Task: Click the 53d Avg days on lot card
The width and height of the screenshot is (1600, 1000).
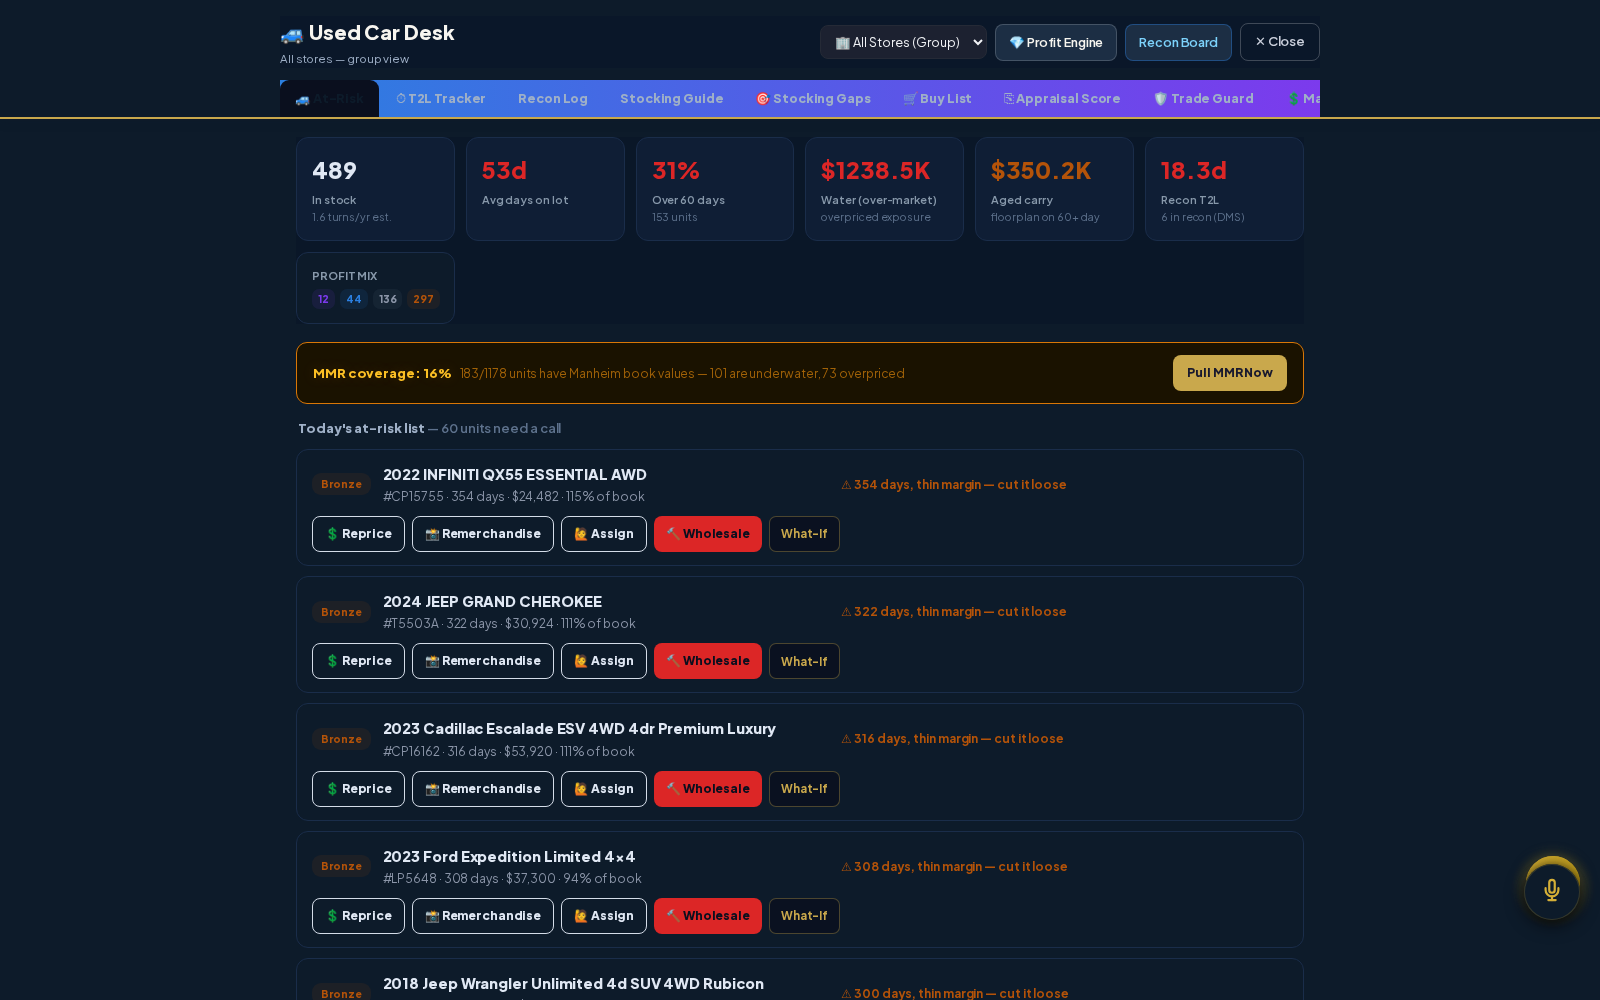Action: coord(545,189)
